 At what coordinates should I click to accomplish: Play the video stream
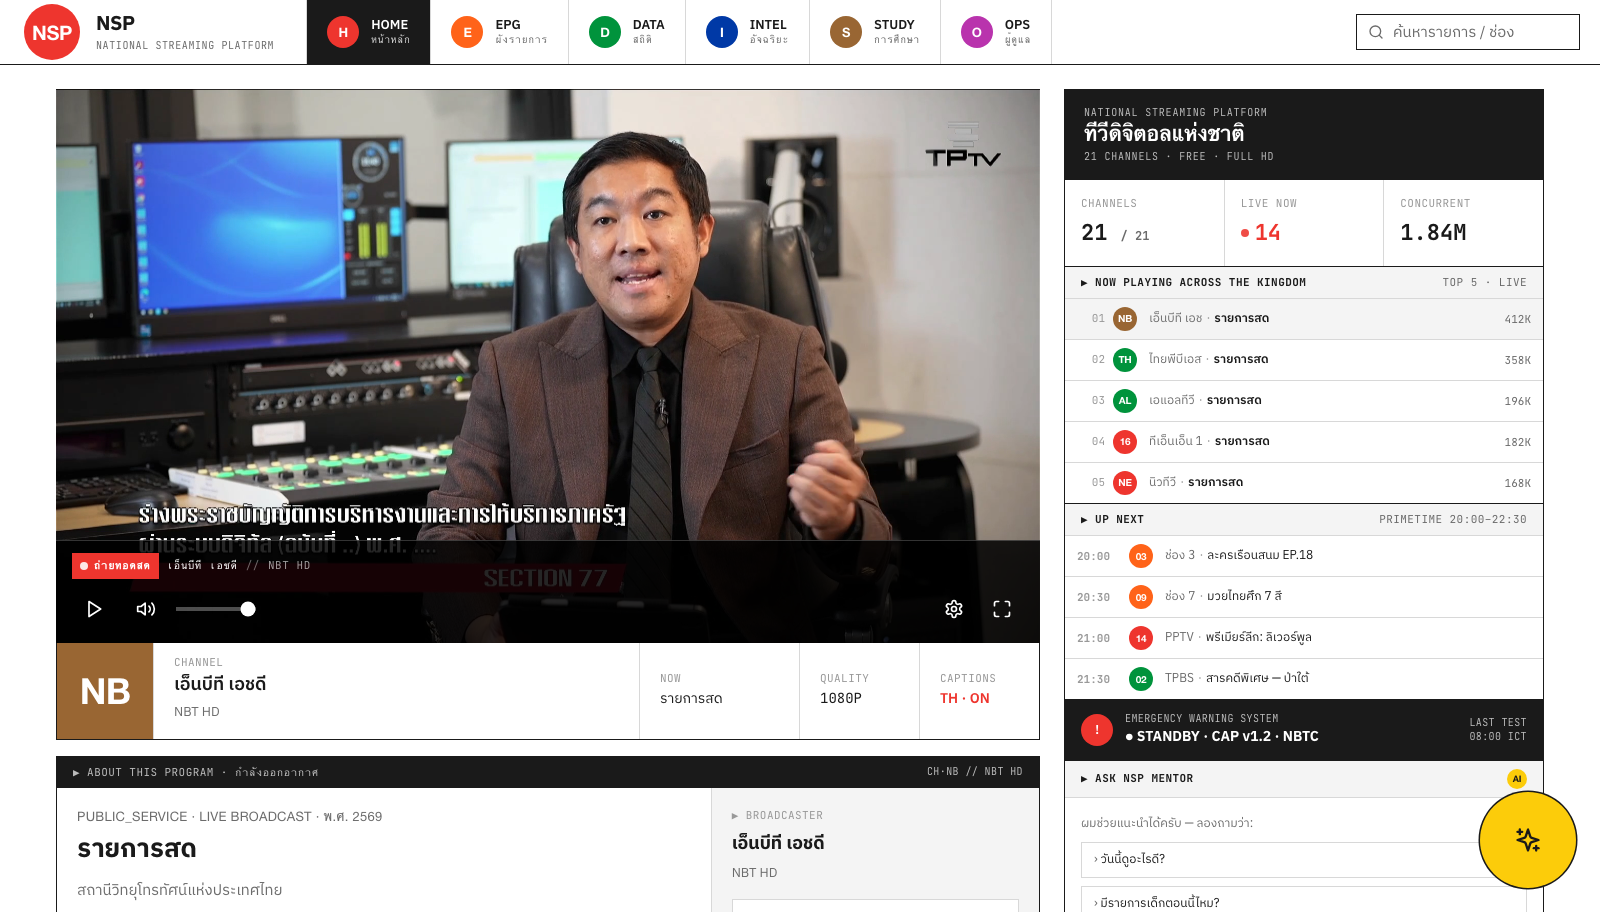(x=94, y=609)
